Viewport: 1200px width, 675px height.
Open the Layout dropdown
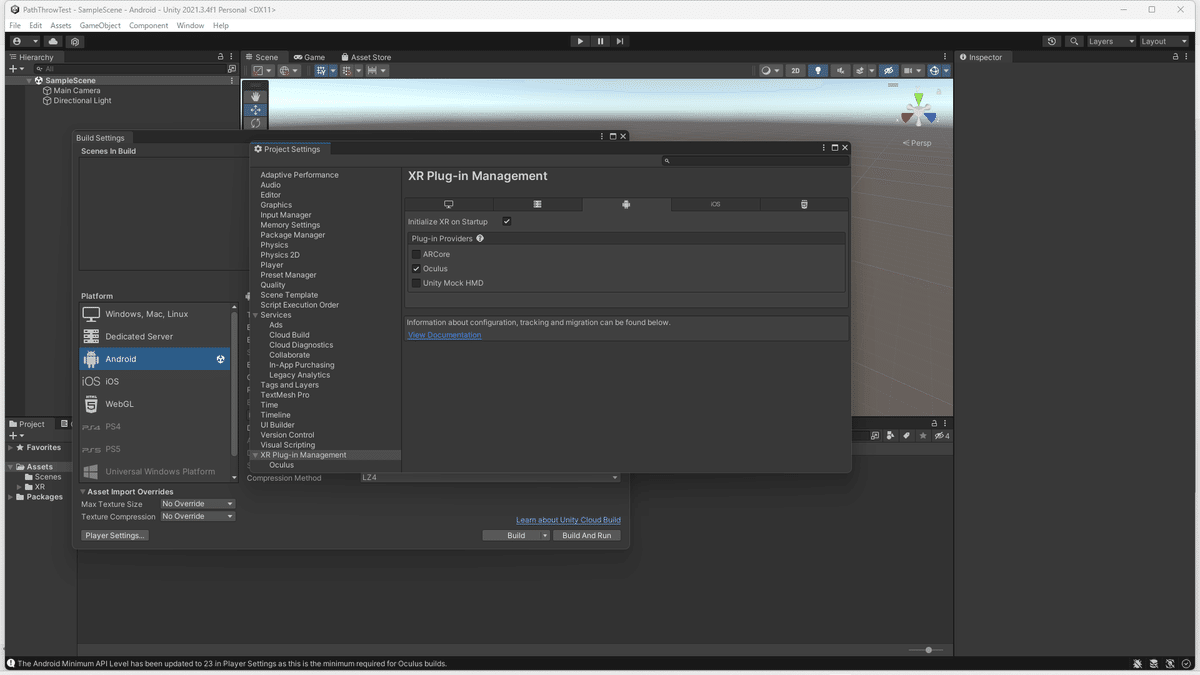tap(1166, 42)
